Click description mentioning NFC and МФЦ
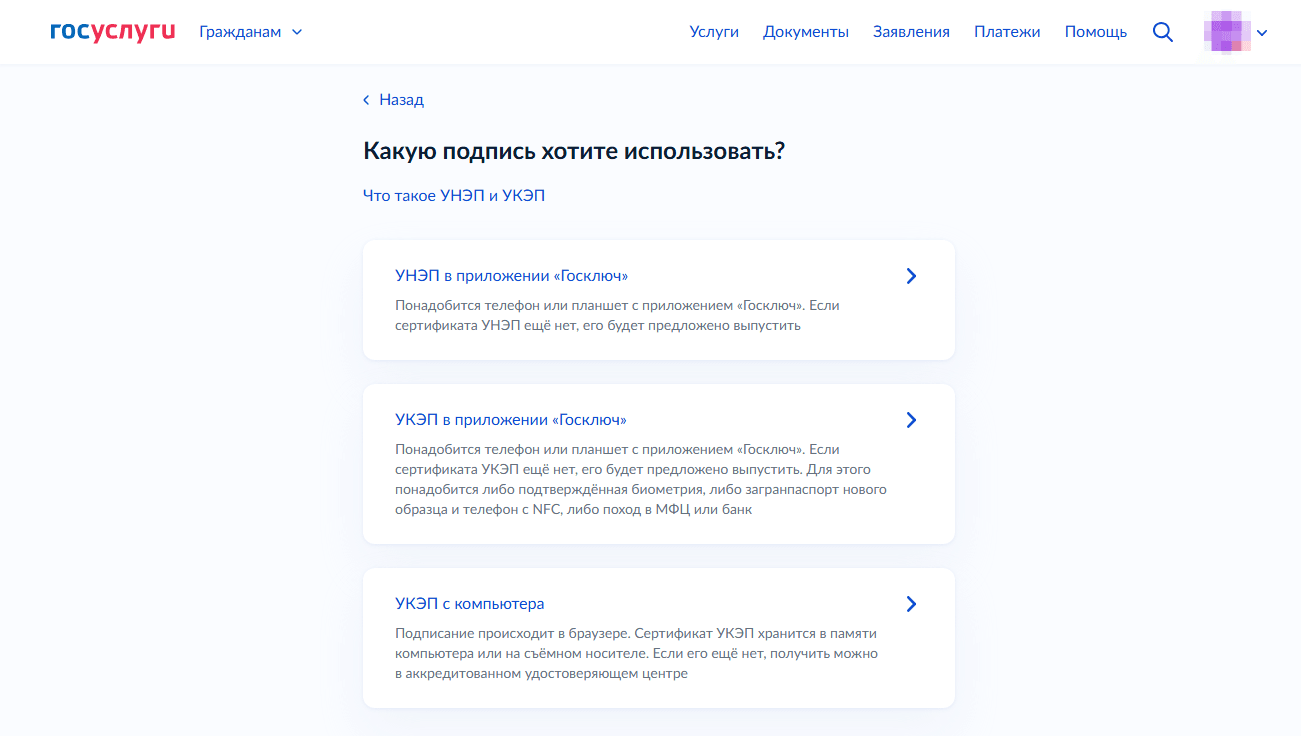The height and width of the screenshot is (736, 1301). pyautogui.click(x=641, y=479)
